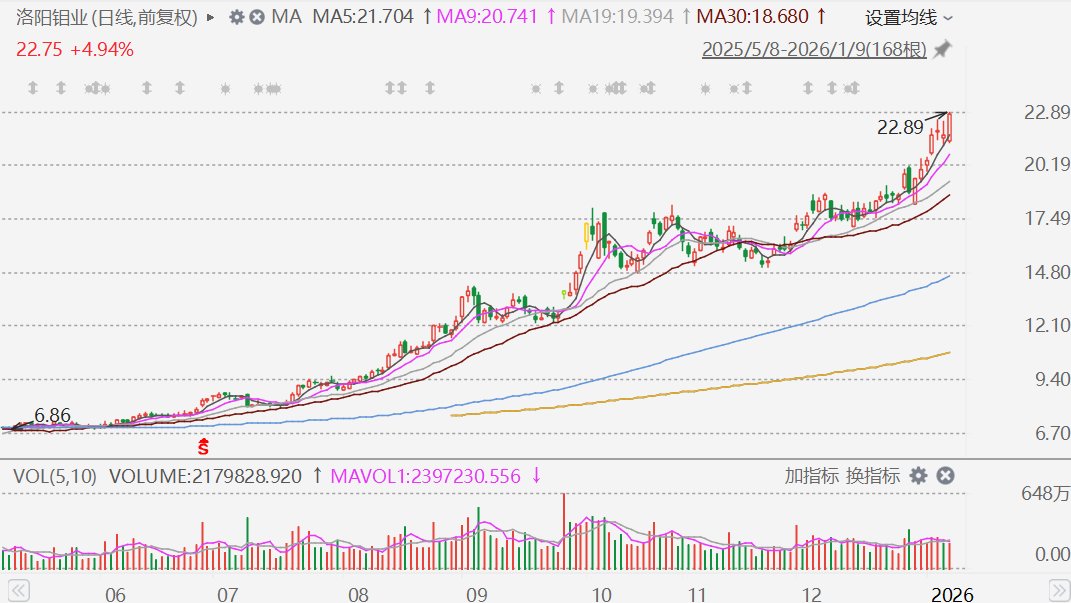Click the VOLUME:2179828.920 readout
Screen dimensions: 1071x603
click(205, 476)
